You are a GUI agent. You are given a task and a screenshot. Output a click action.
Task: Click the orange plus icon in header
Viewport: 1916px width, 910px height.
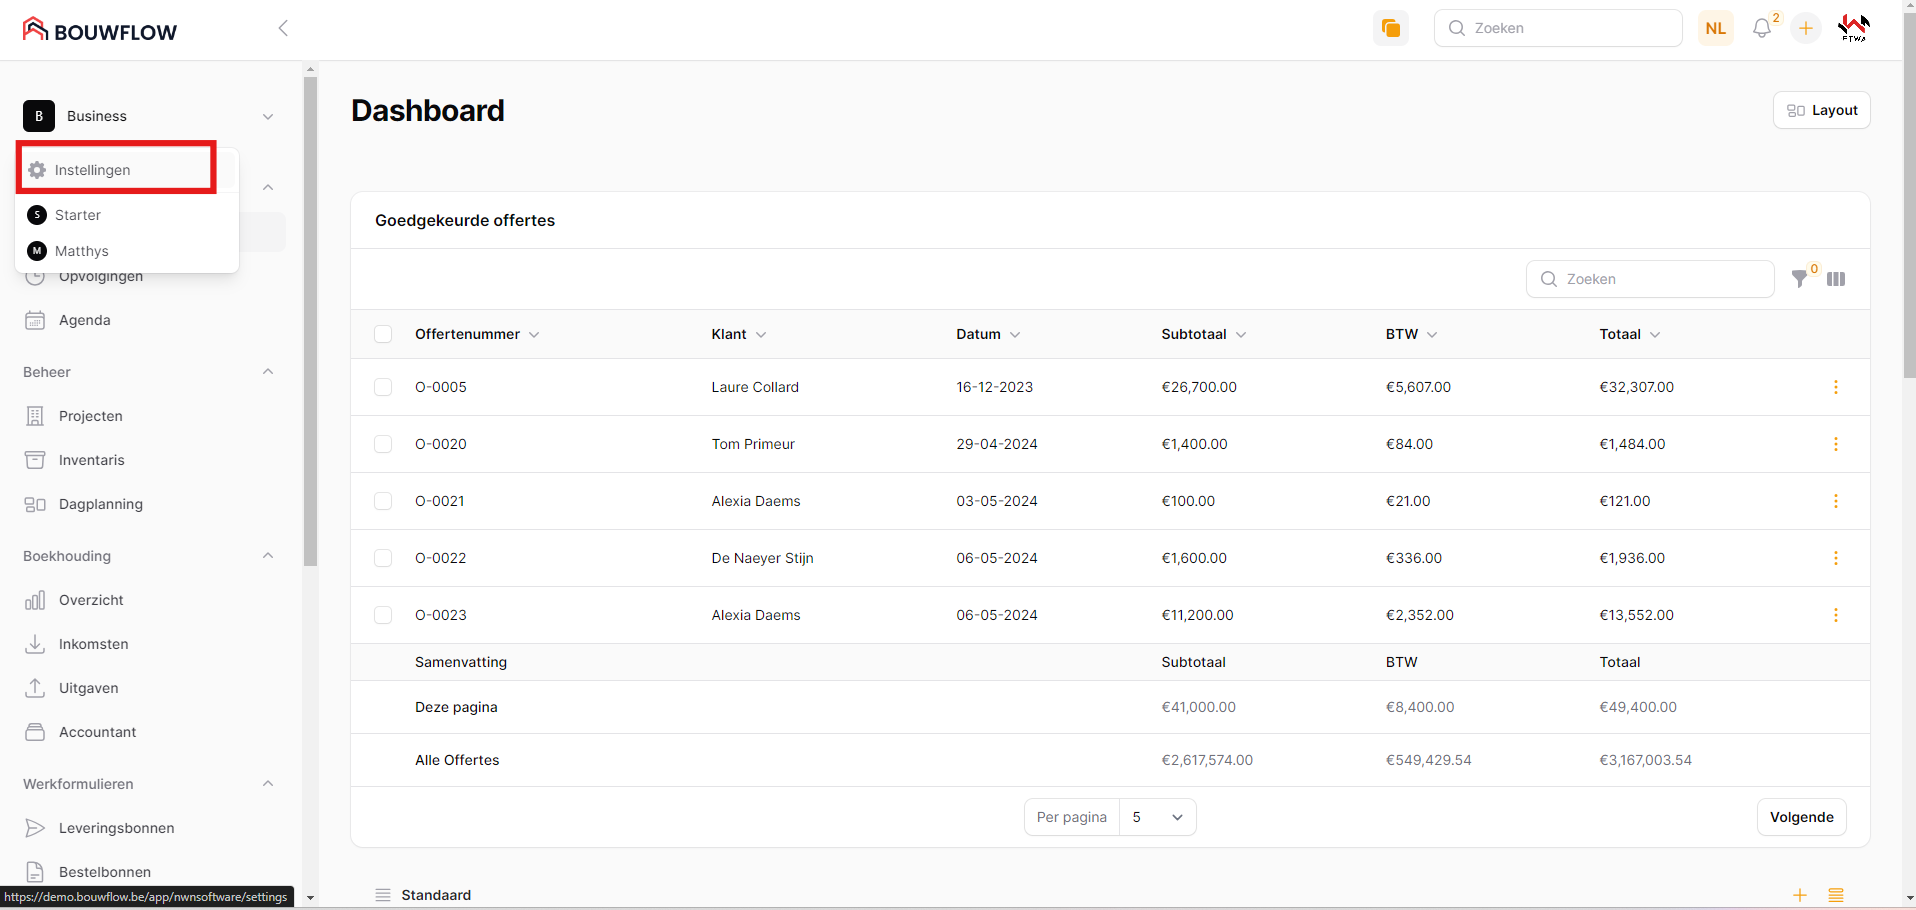(1805, 29)
